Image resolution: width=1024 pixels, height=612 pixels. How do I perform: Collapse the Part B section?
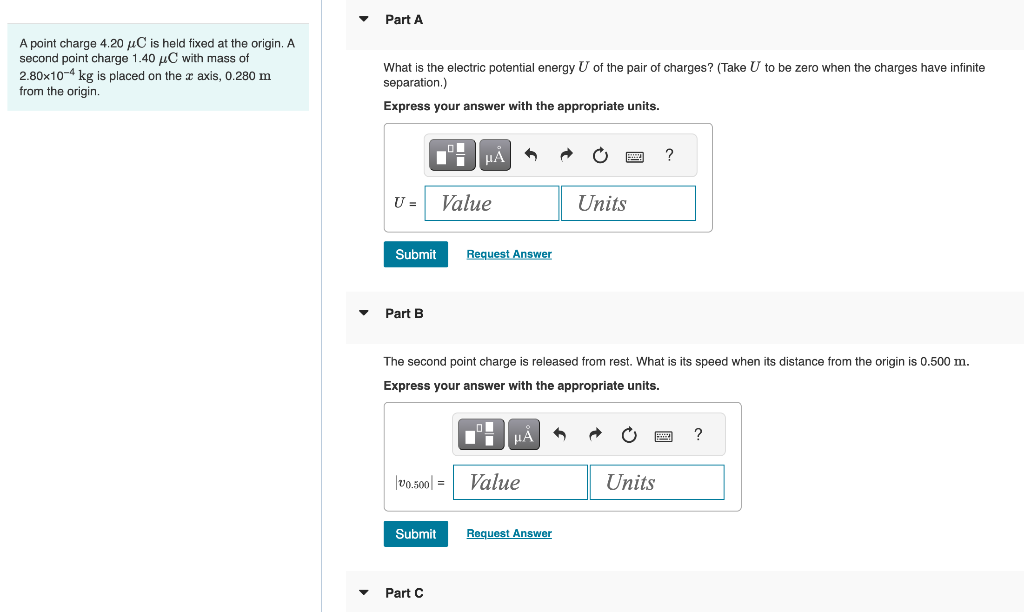pyautogui.click(x=364, y=313)
